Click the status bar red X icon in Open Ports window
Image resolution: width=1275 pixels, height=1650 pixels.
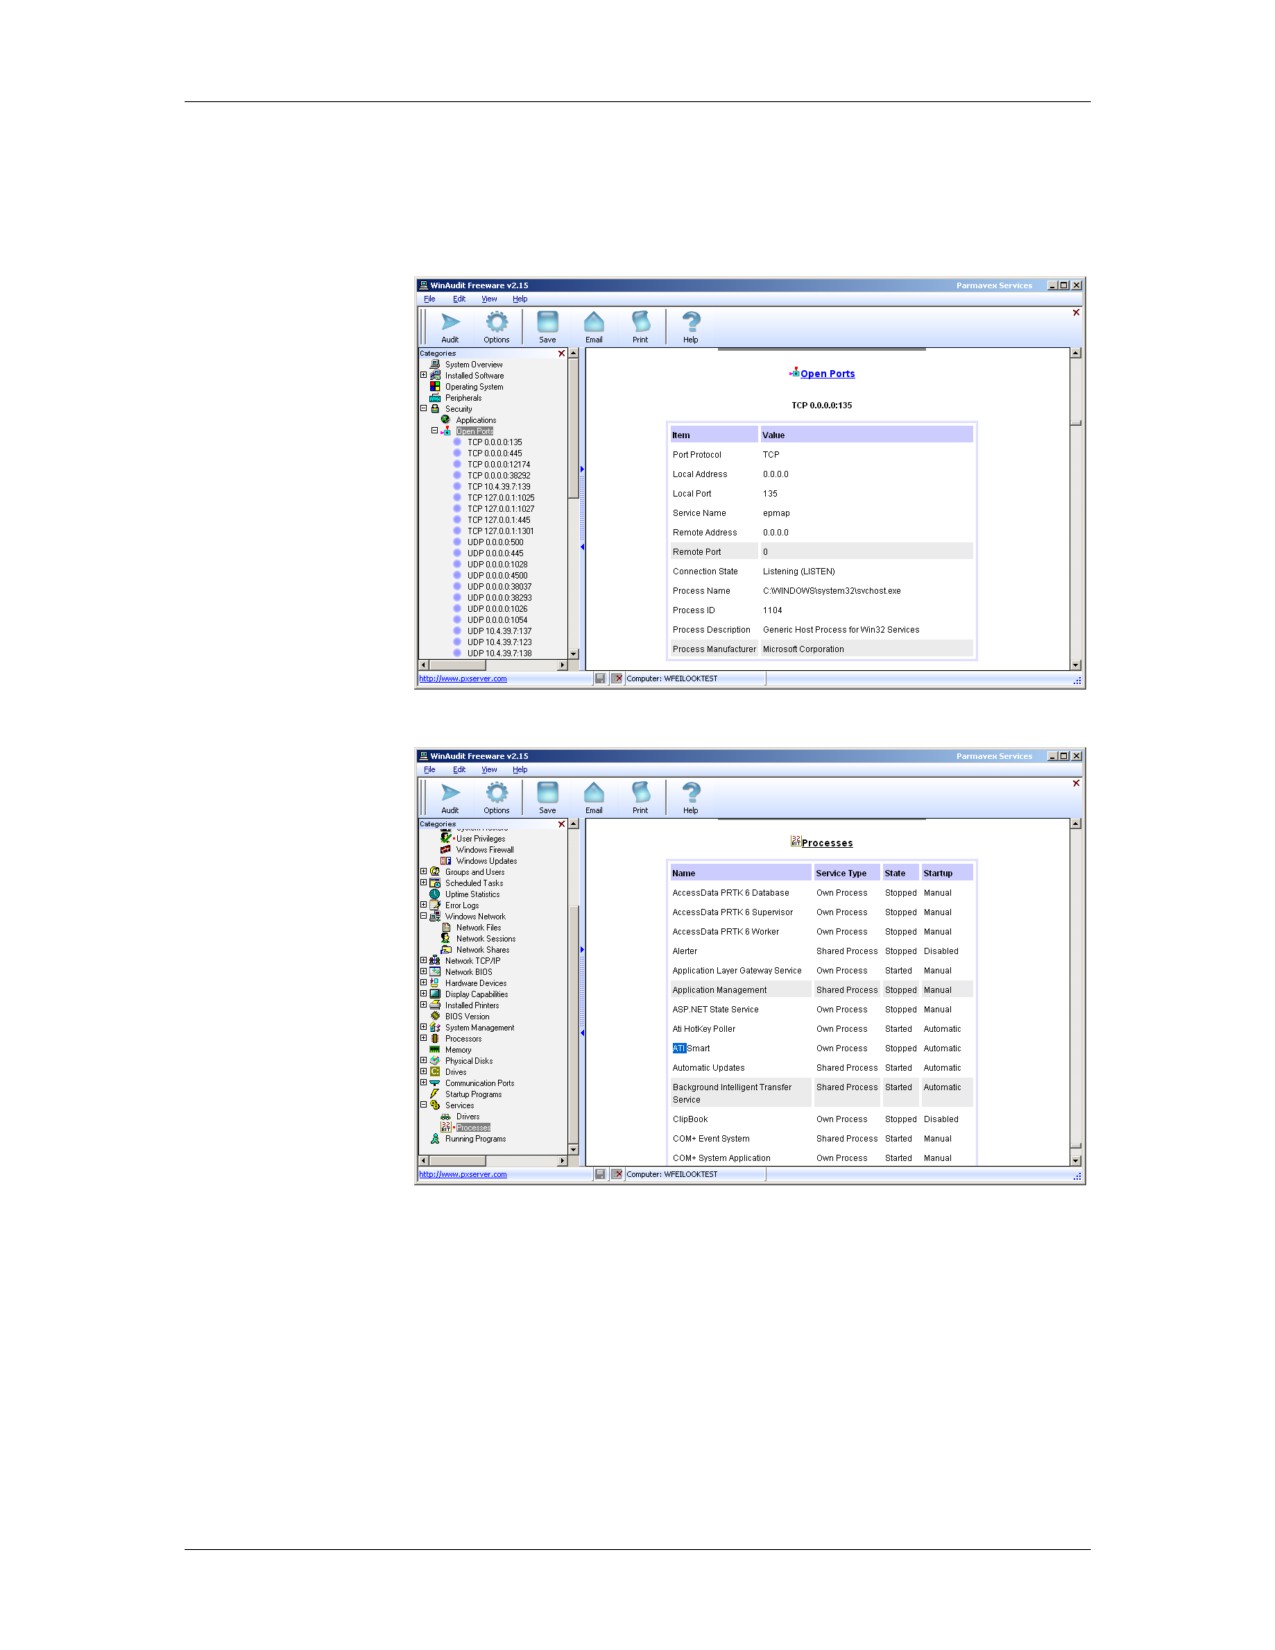(617, 678)
